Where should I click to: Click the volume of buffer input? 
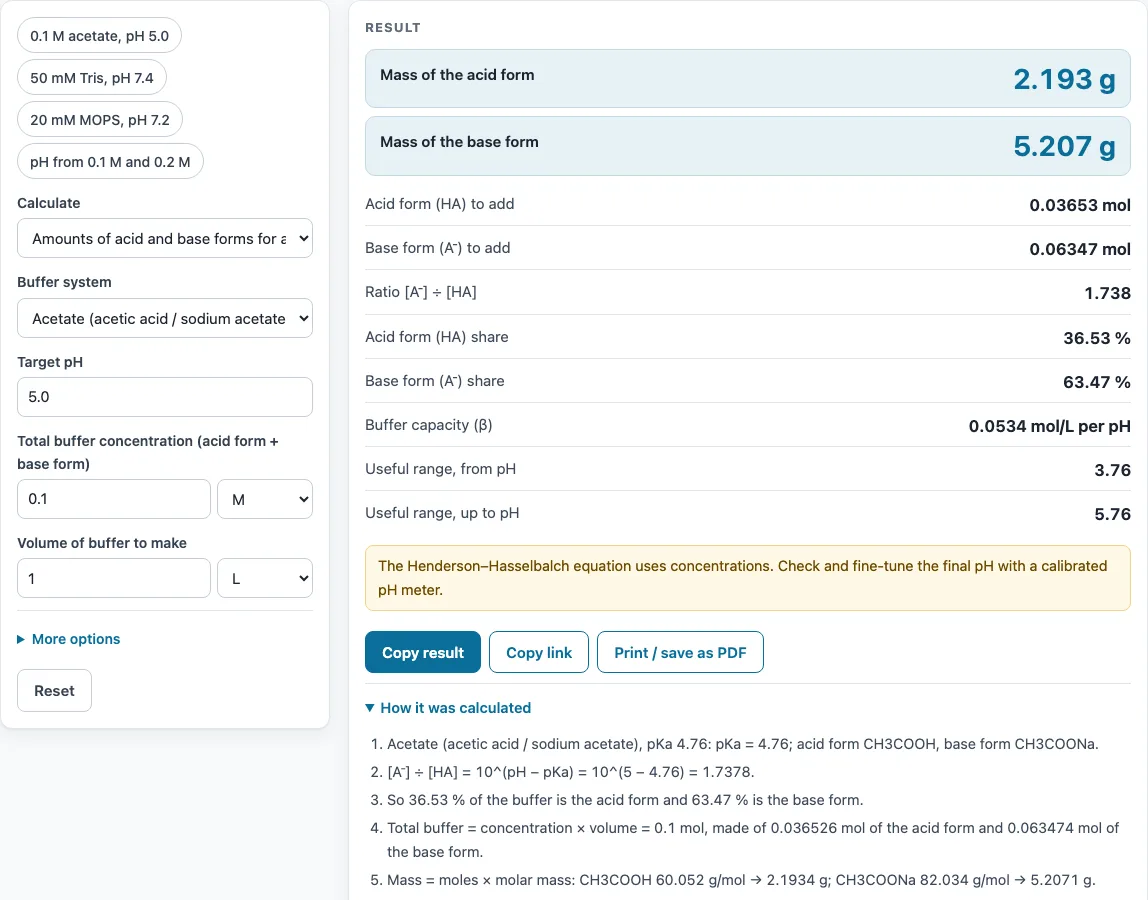click(113, 579)
